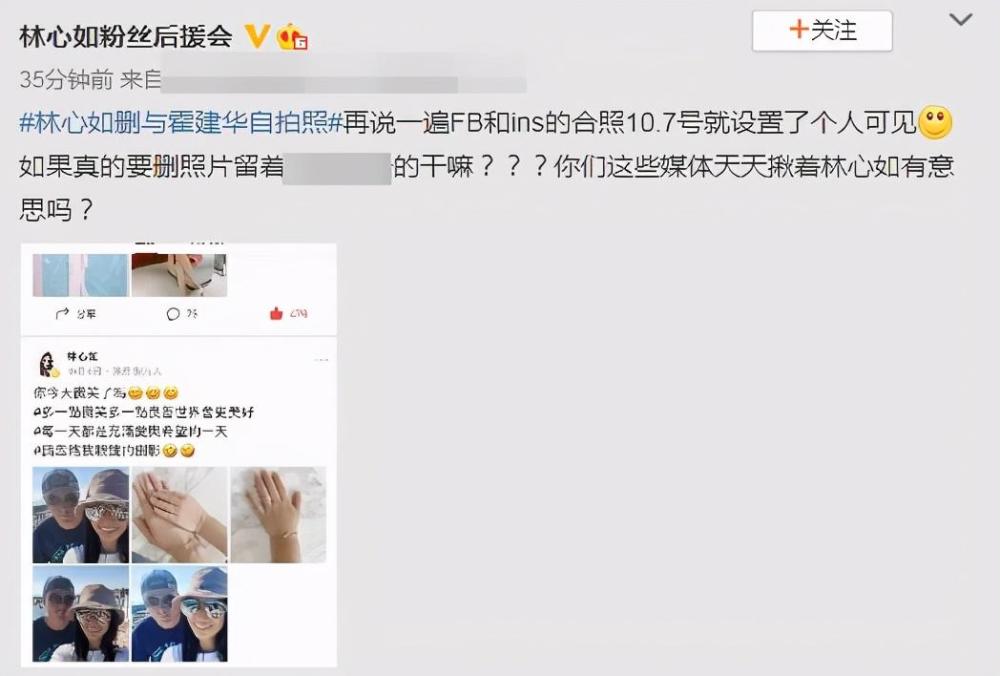
Task: Follow the account with +关注 button
Action: point(822,31)
